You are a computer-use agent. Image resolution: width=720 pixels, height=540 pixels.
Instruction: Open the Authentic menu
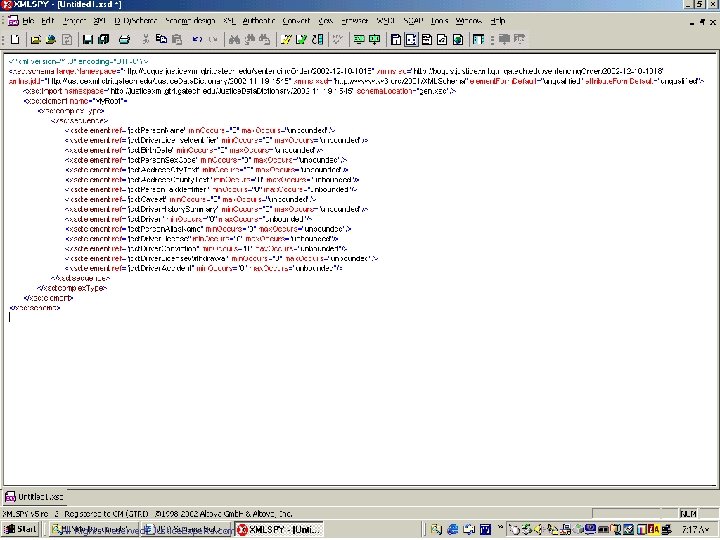tap(259, 21)
